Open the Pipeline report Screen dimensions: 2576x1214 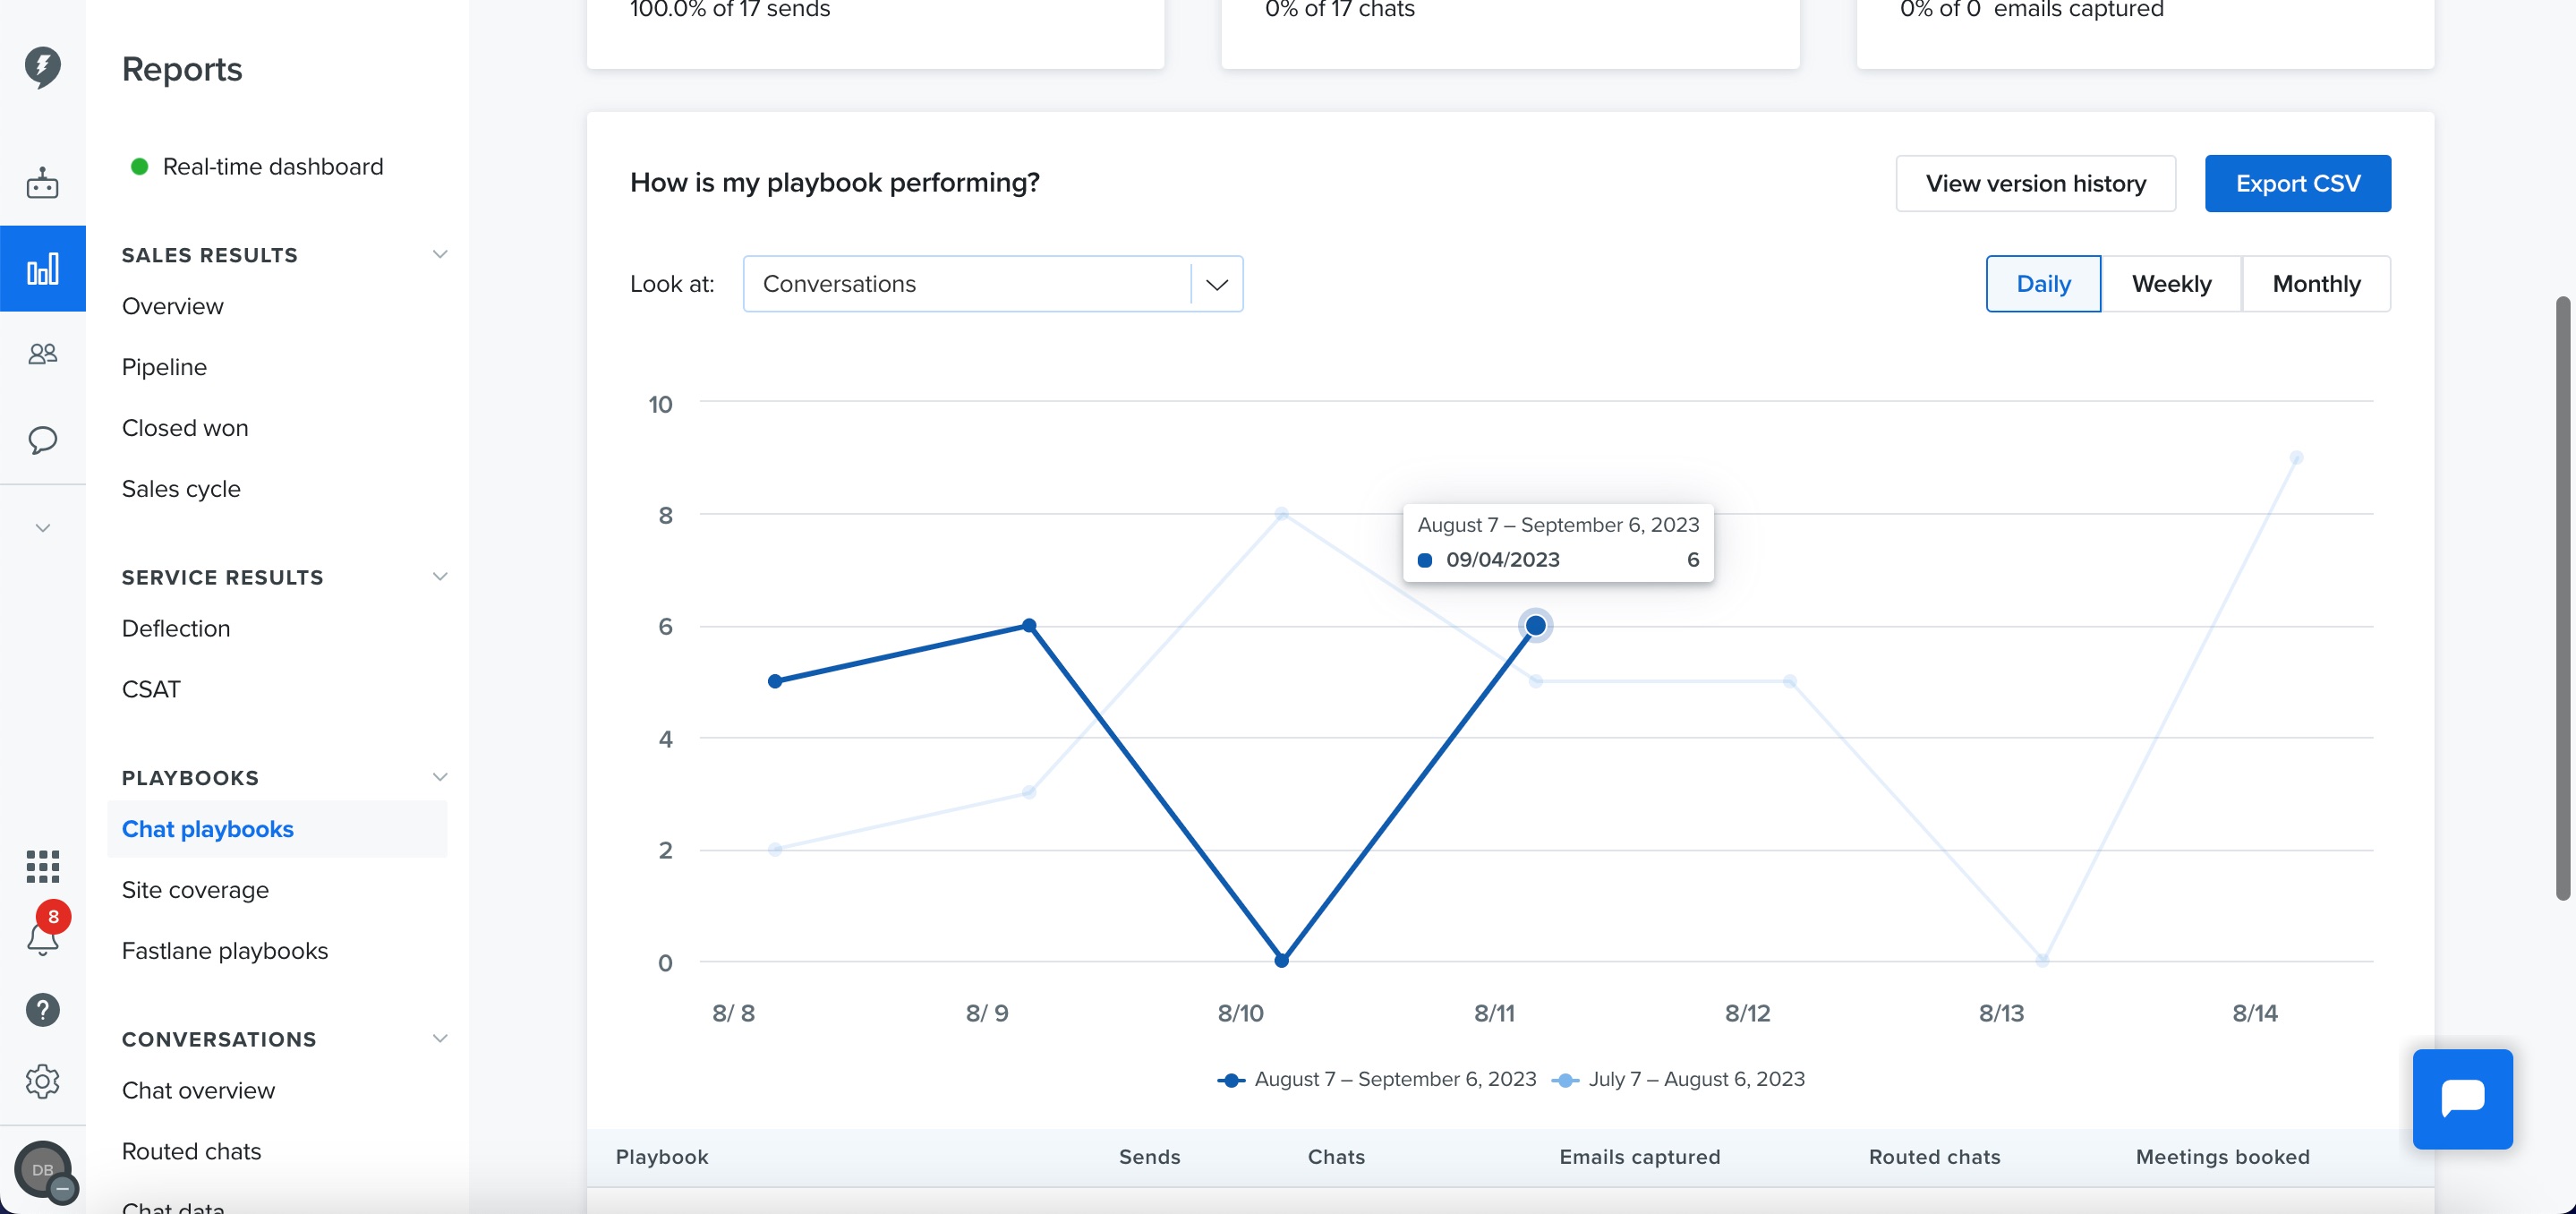point(164,367)
